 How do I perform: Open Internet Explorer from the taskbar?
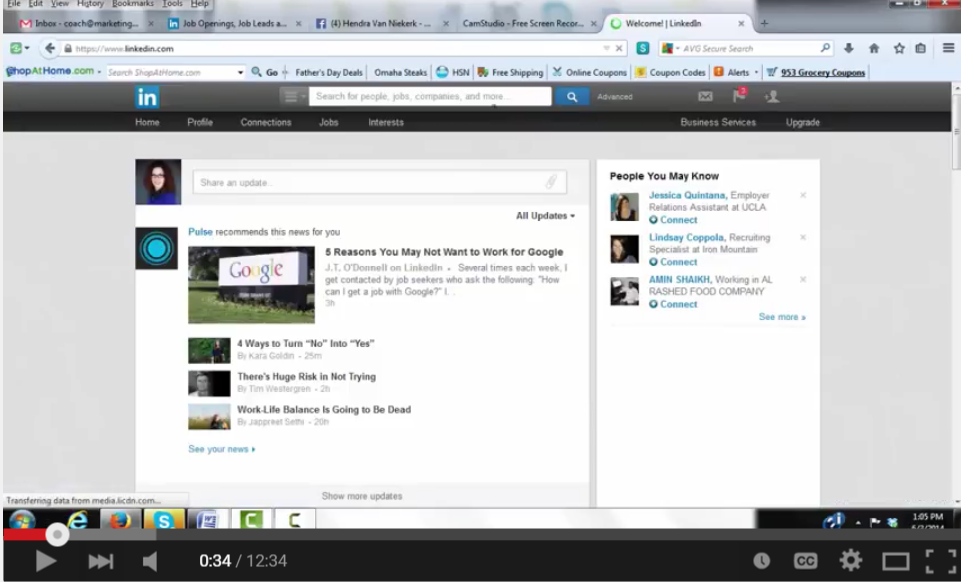[78, 520]
